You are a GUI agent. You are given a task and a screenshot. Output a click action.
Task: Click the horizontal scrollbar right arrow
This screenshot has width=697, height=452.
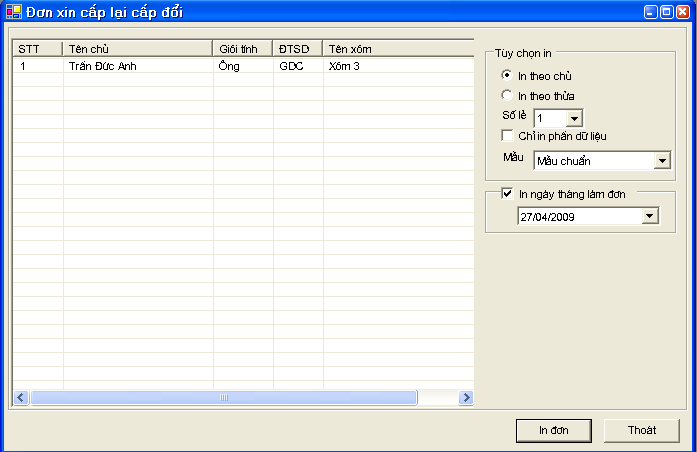pos(465,398)
